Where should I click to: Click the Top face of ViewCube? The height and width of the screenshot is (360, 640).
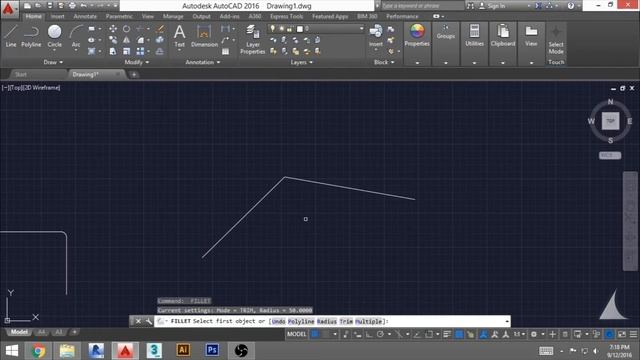pyautogui.click(x=610, y=121)
